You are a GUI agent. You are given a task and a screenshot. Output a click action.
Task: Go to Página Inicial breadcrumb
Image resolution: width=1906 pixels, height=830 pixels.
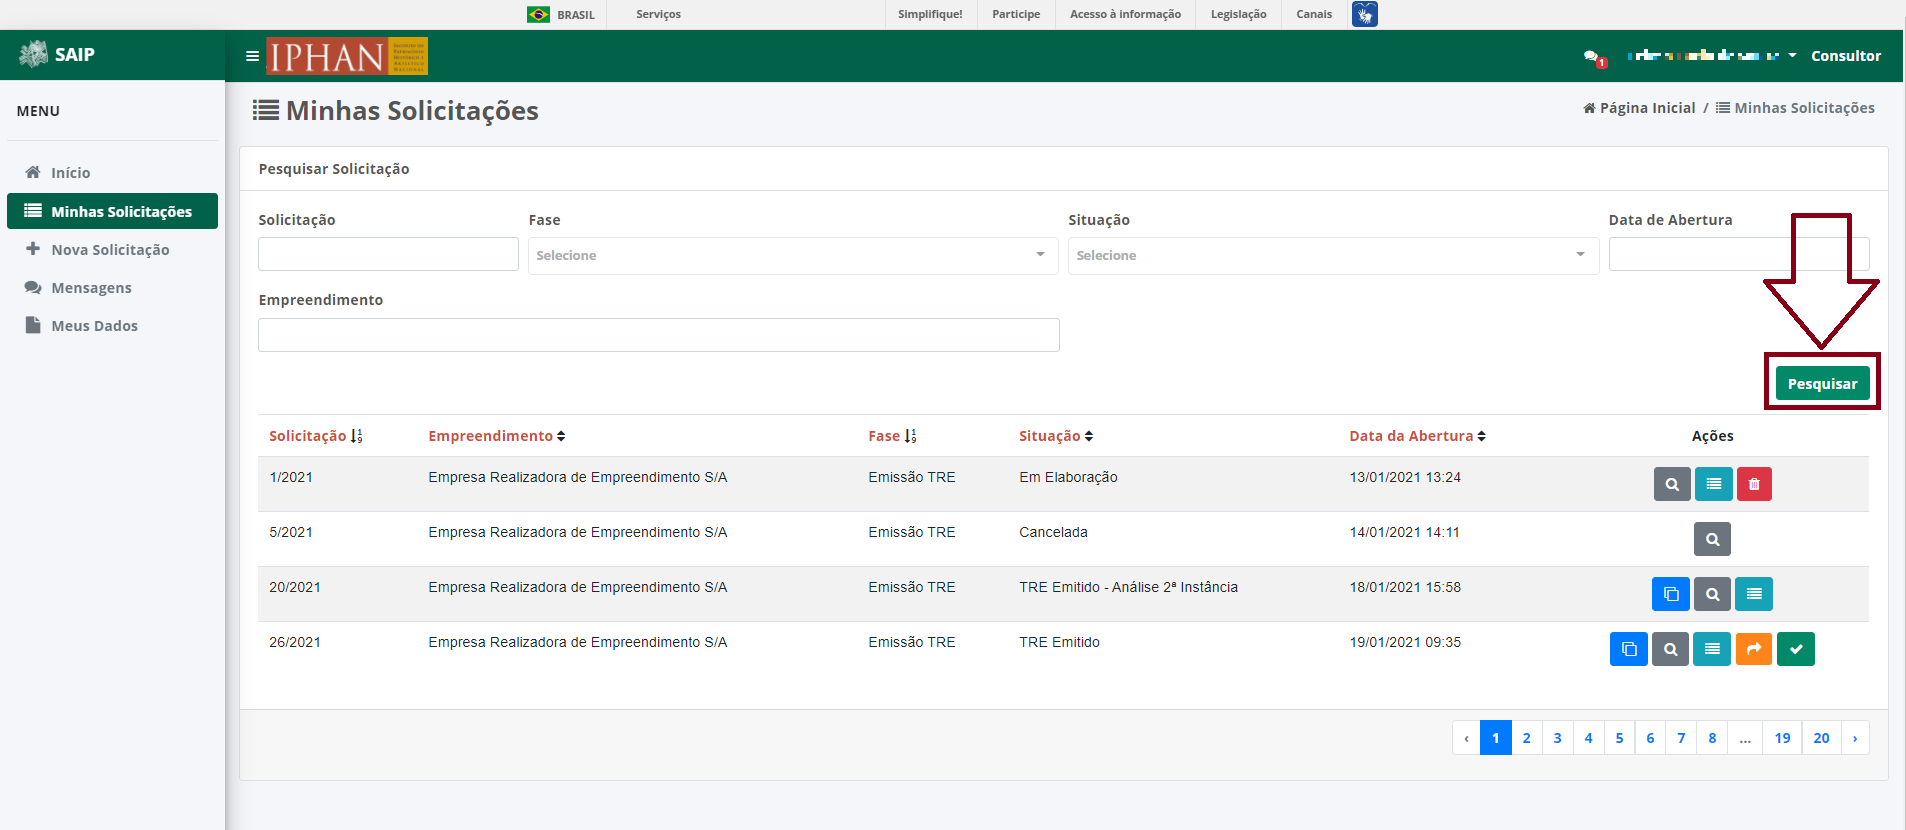[1639, 108]
